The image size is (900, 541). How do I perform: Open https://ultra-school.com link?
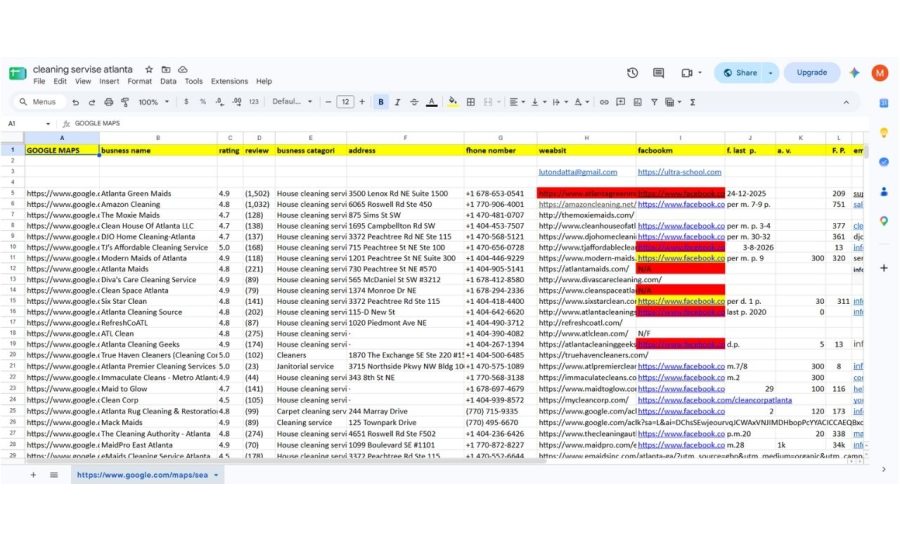click(679, 172)
